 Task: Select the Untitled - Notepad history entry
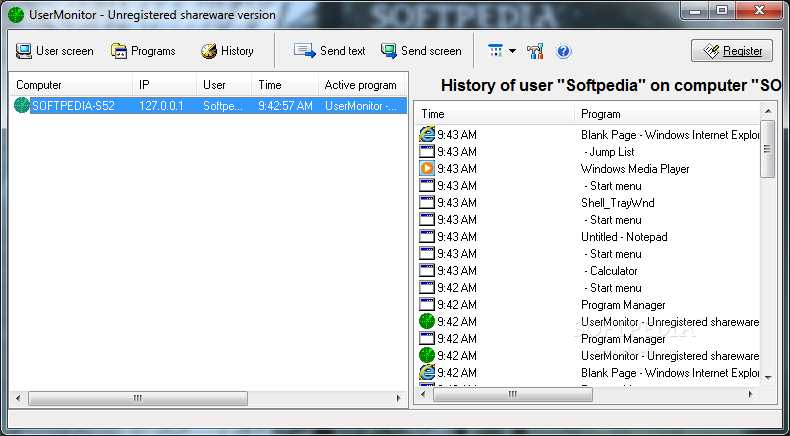click(x=624, y=237)
